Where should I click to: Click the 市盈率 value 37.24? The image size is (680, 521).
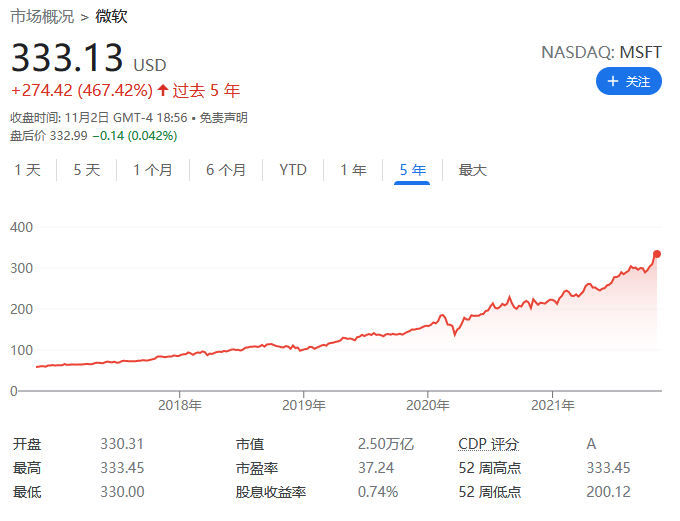(376, 468)
